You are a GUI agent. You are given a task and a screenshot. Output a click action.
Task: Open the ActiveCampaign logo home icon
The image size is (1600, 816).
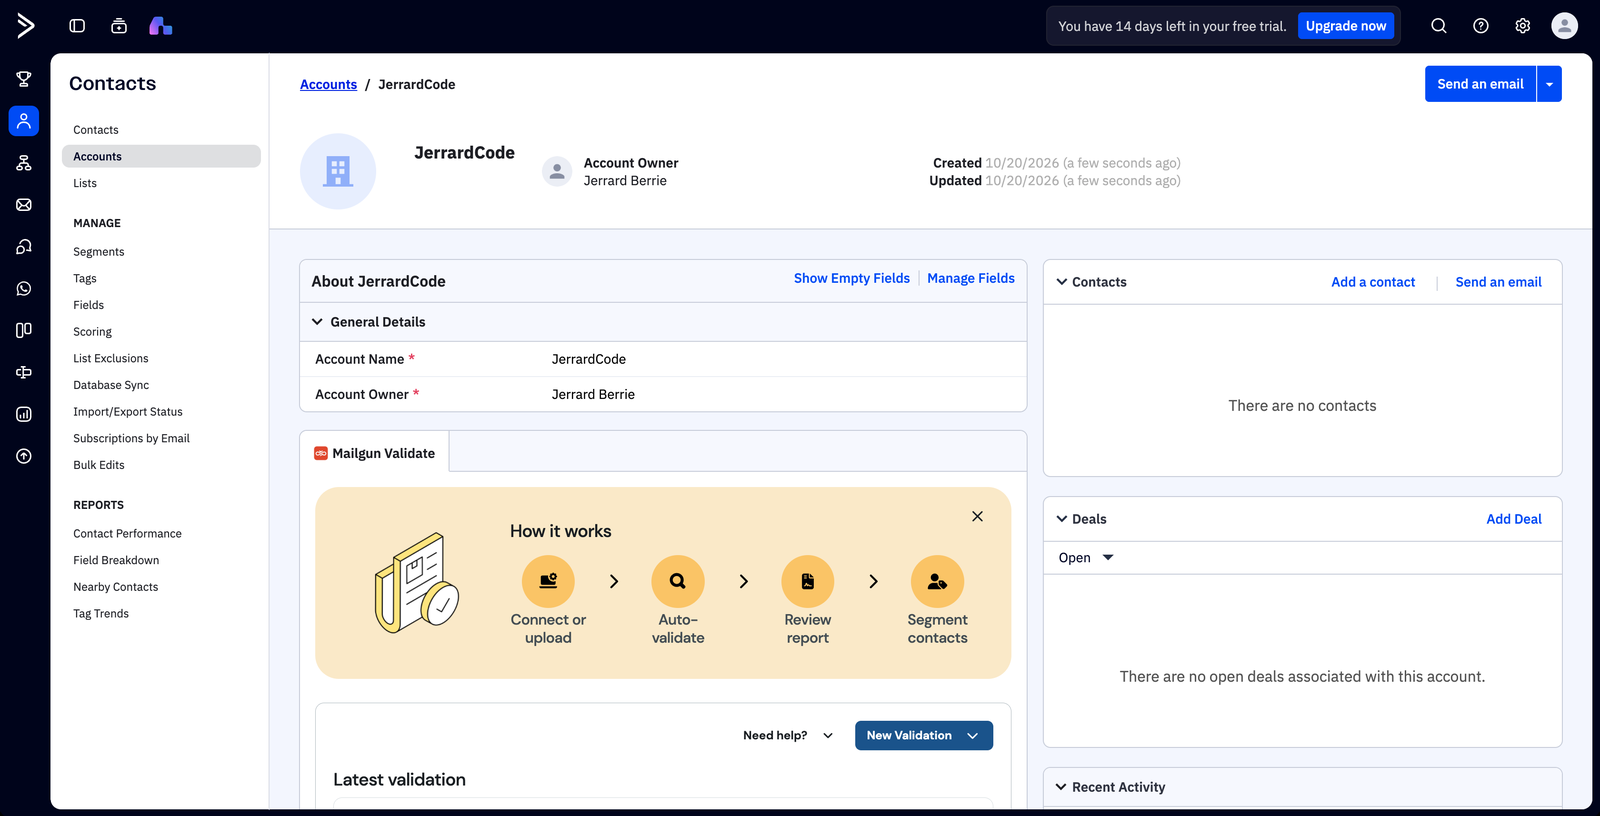click(x=25, y=26)
